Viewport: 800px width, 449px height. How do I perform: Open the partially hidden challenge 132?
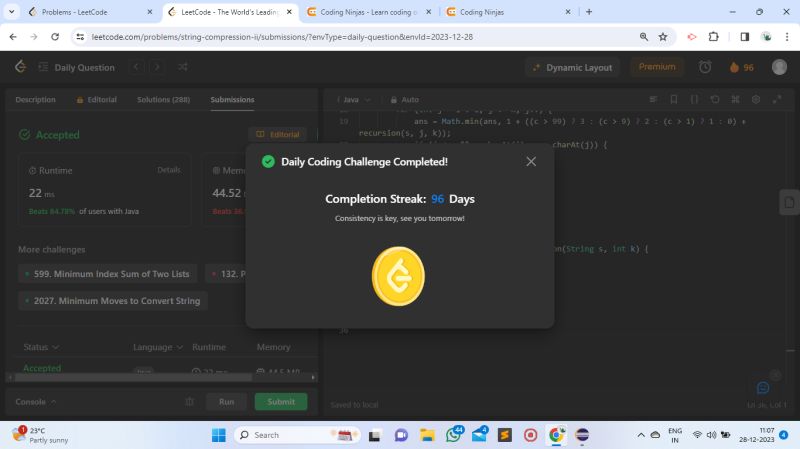(226, 274)
